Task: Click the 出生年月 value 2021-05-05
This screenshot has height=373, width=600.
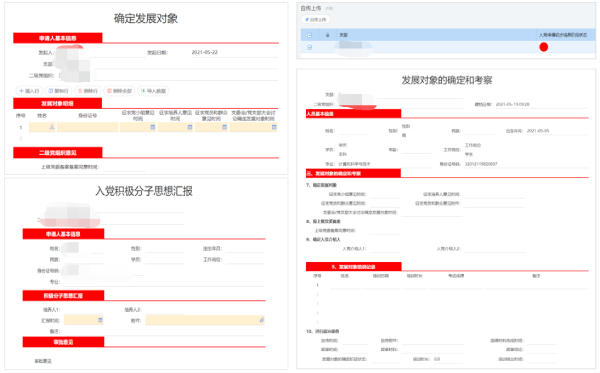Action: click(538, 131)
